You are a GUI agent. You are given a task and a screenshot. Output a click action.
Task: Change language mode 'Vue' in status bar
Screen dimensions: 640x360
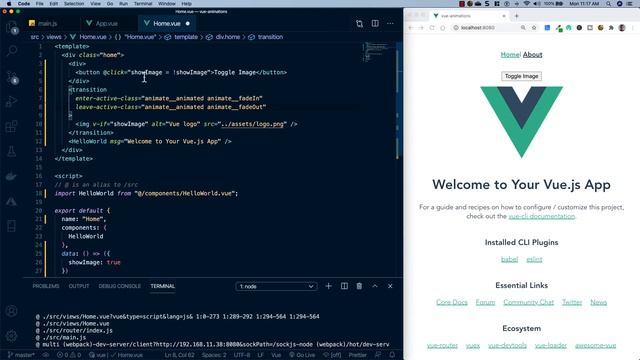pos(276,355)
